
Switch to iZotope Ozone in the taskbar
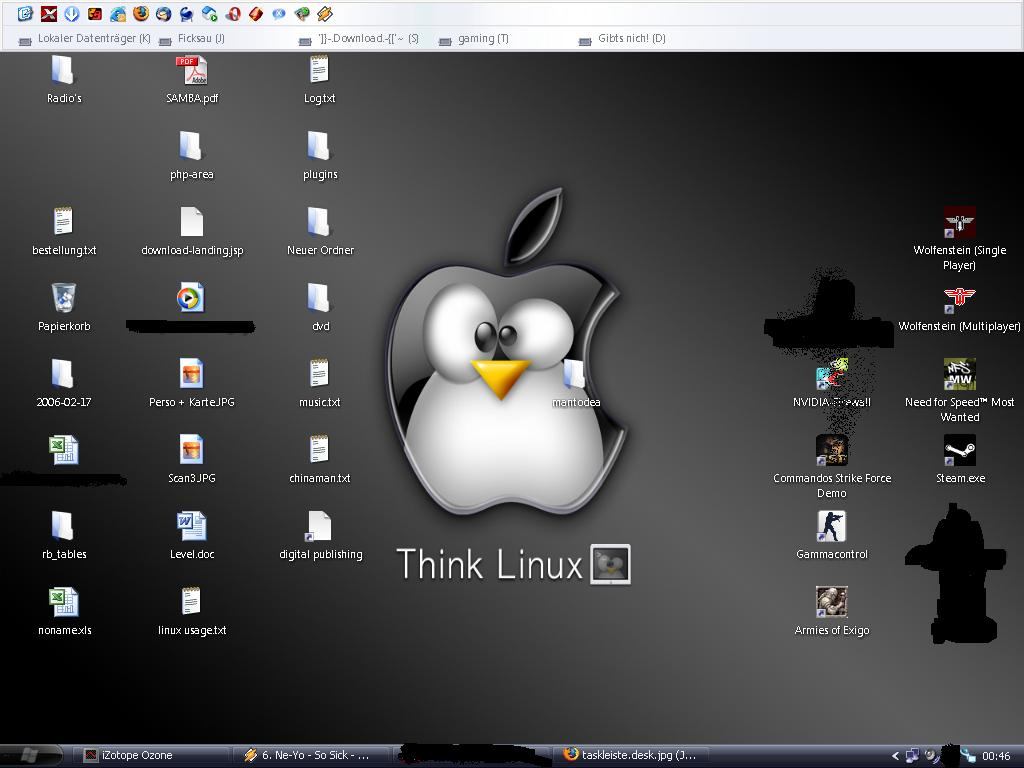coord(150,756)
